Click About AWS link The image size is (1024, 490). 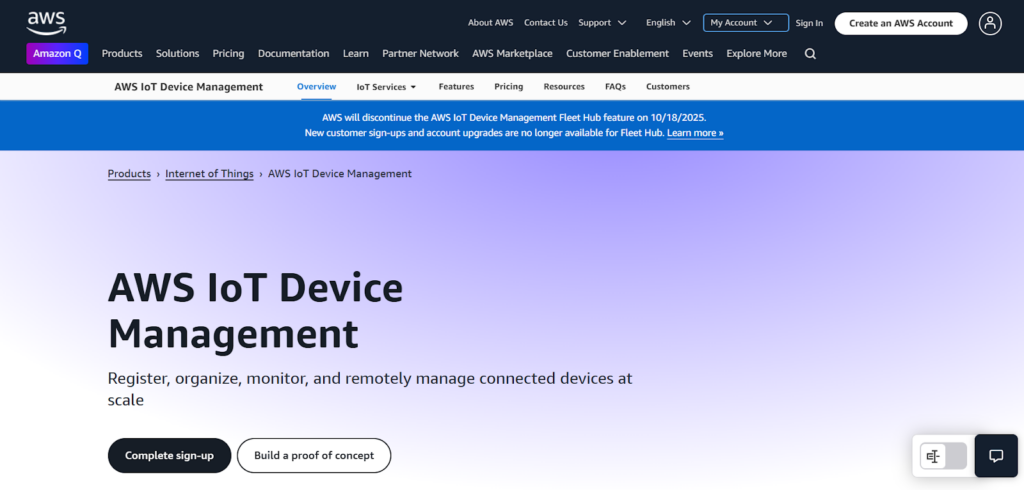[x=490, y=23]
